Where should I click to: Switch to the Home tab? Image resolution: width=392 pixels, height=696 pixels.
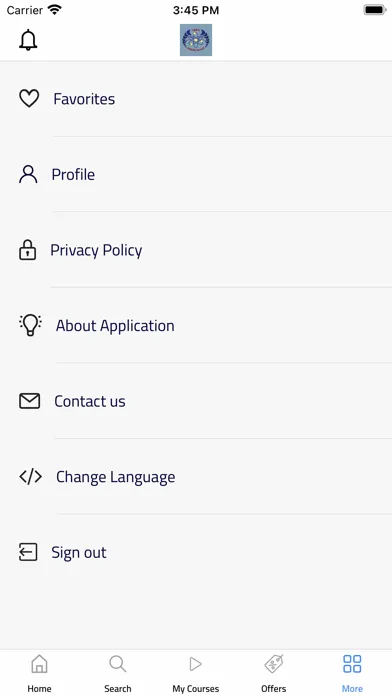pos(39,673)
